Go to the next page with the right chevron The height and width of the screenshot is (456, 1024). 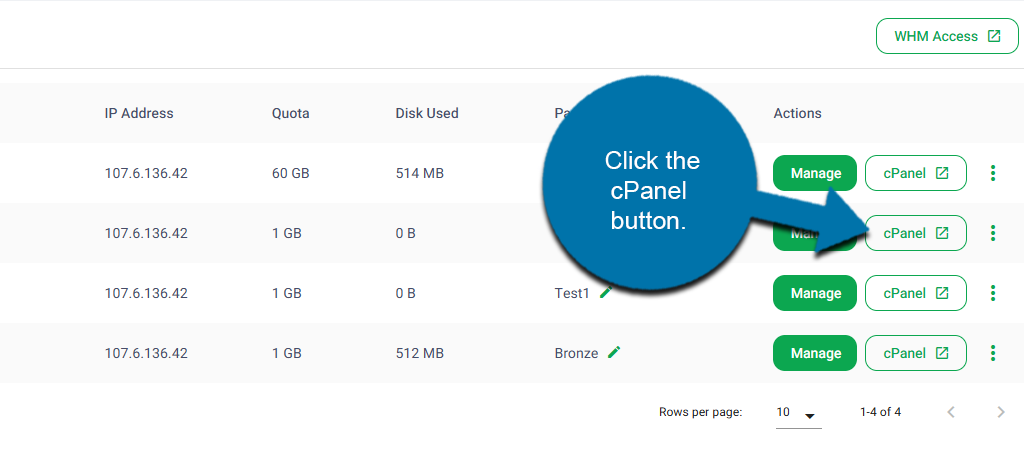point(1001,412)
